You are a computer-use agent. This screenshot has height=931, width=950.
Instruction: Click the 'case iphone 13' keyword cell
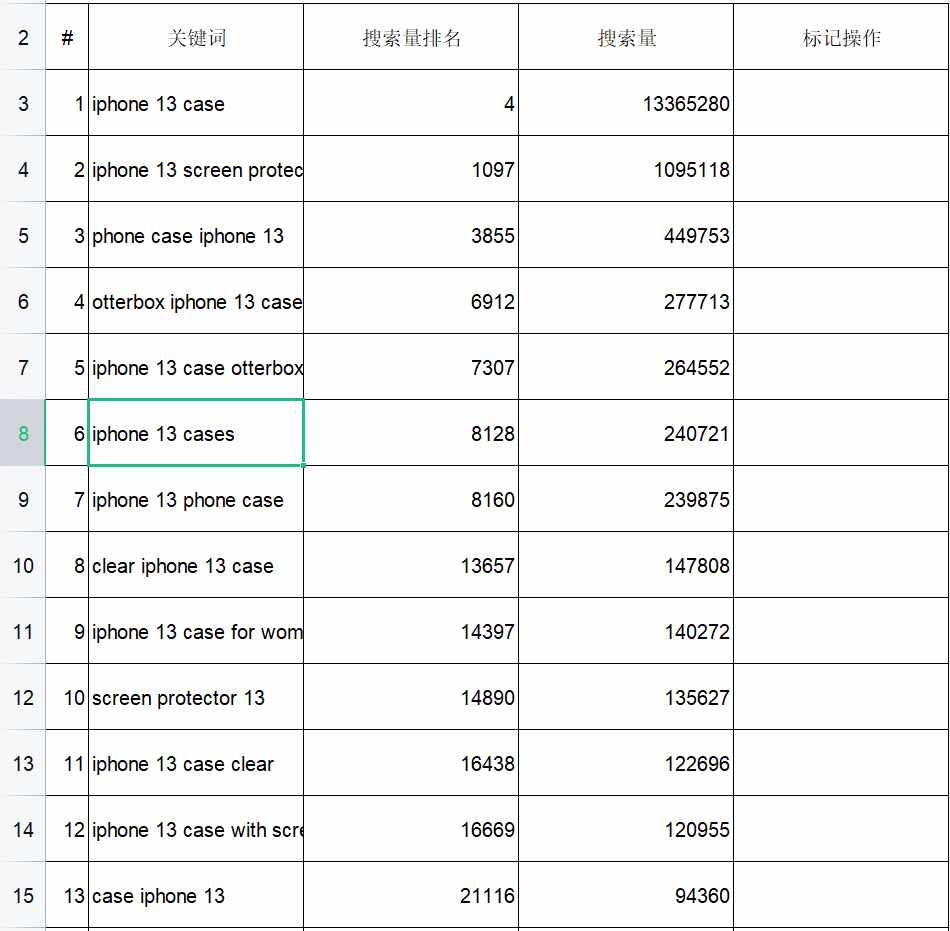[196, 895]
